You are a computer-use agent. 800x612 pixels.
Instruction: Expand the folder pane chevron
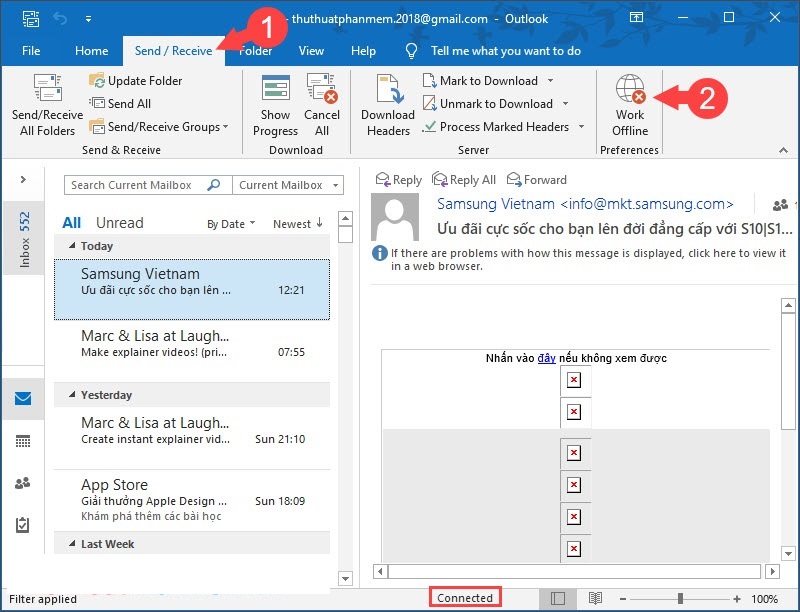click(23, 180)
